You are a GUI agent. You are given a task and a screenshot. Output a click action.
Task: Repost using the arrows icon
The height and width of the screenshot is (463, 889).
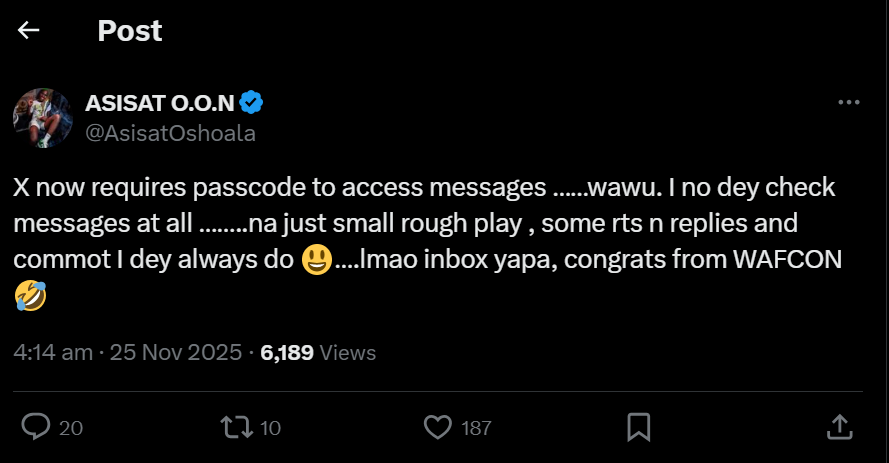pyautogui.click(x=235, y=427)
